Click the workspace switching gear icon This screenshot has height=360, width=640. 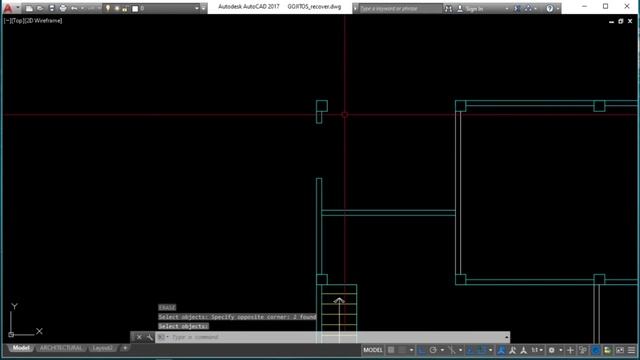[552, 350]
